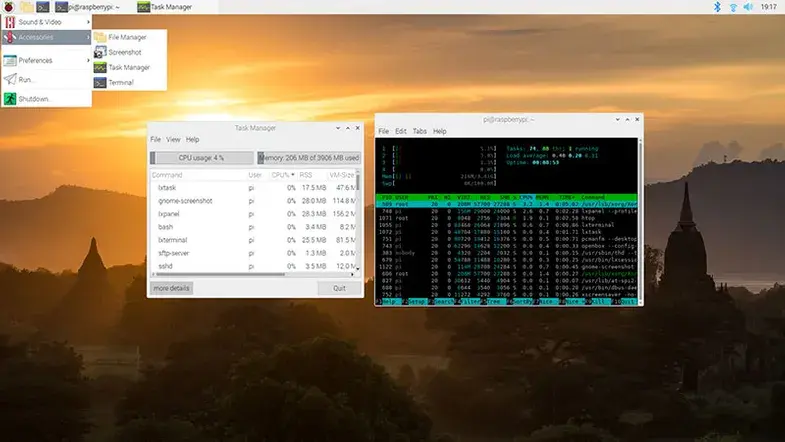Switch to the Task Manager taskbar entry
This screenshot has width=785, height=442.
165,7
